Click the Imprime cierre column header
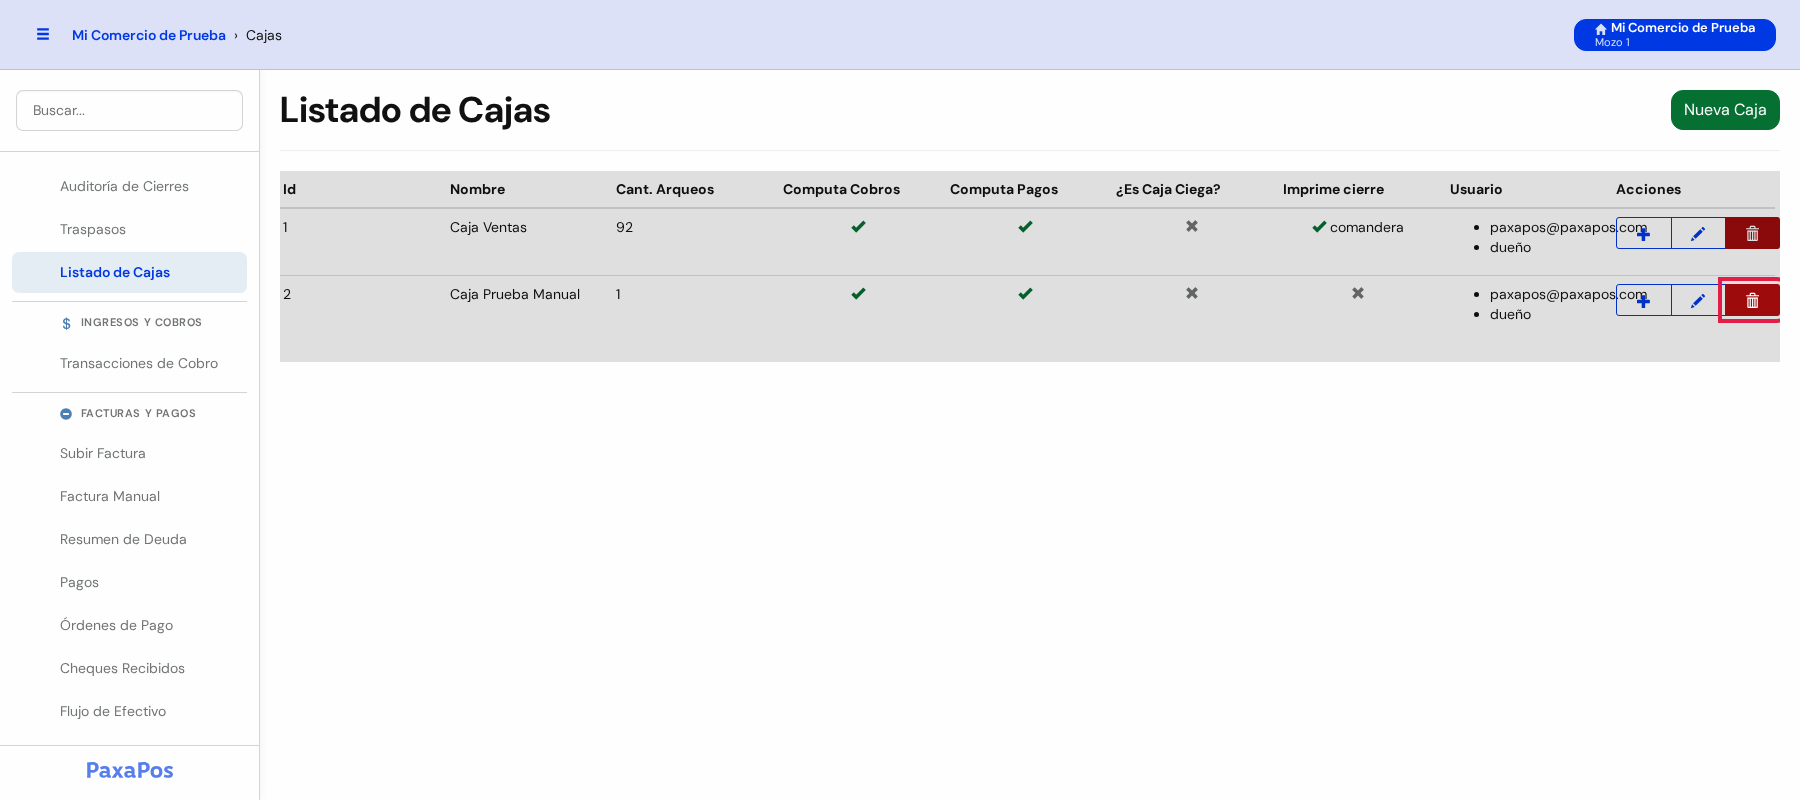The width and height of the screenshot is (1800, 800). point(1333,189)
